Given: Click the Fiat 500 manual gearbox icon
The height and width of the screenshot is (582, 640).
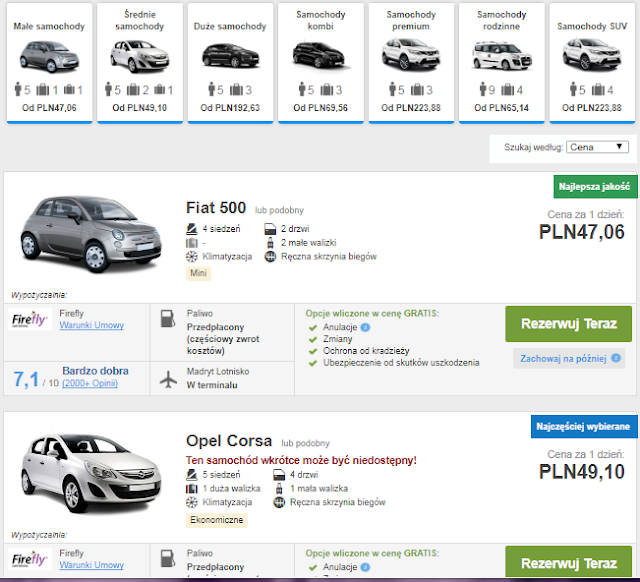Looking at the screenshot, I should (270, 256).
